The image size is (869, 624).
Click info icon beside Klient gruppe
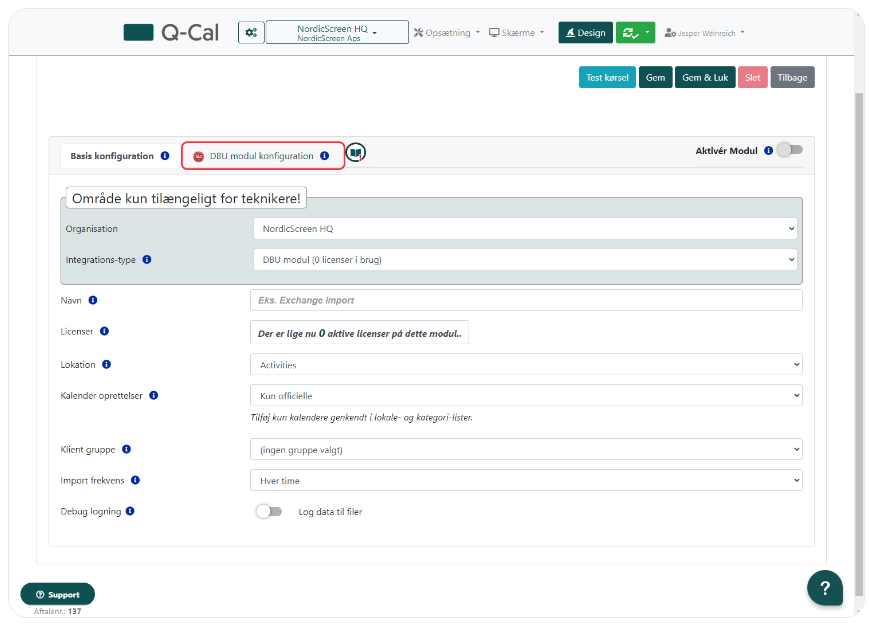click(x=126, y=449)
